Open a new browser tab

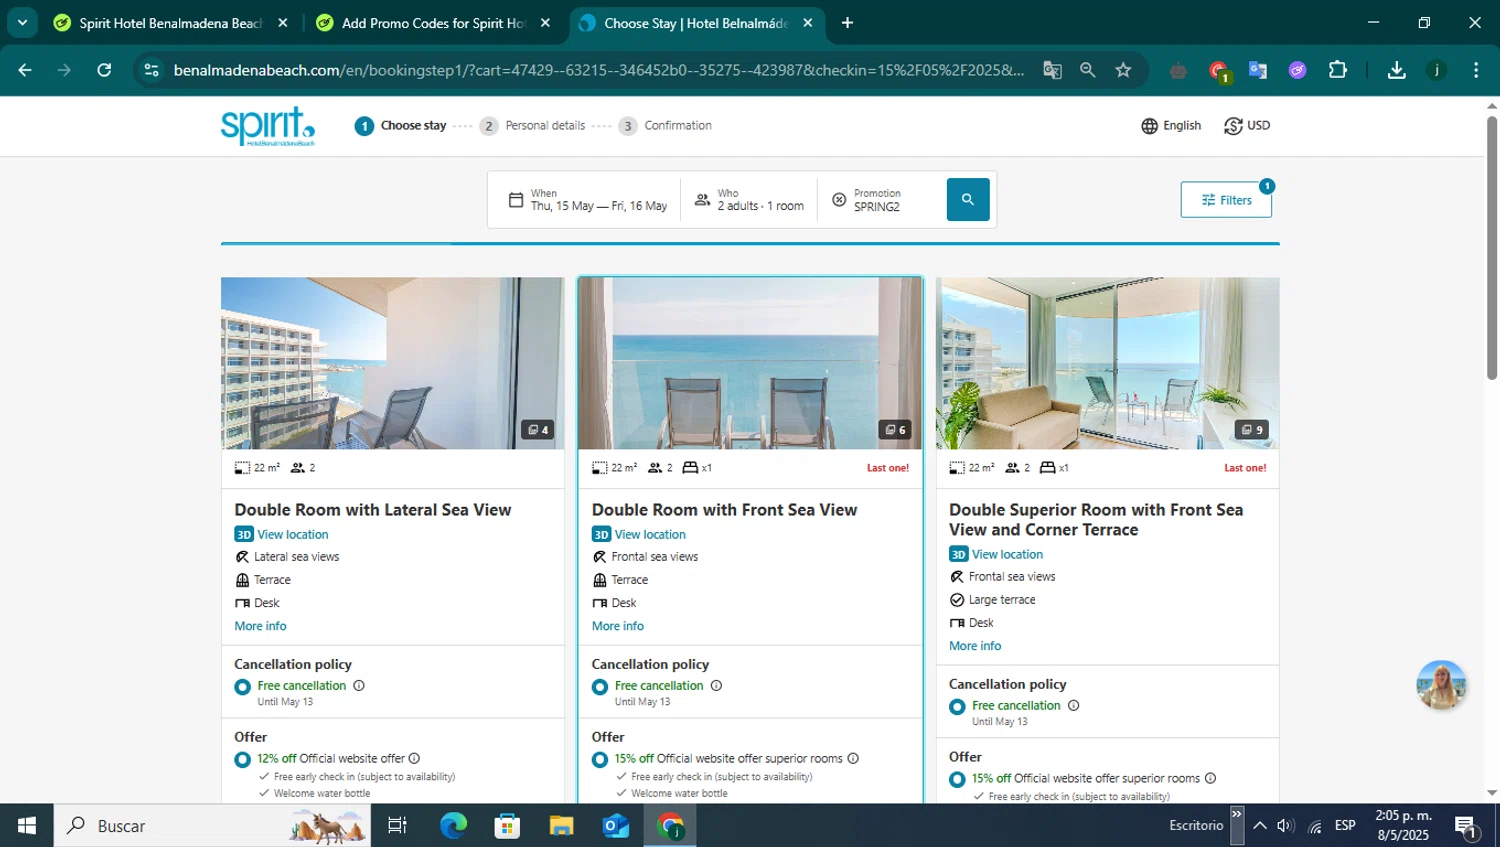[847, 23]
